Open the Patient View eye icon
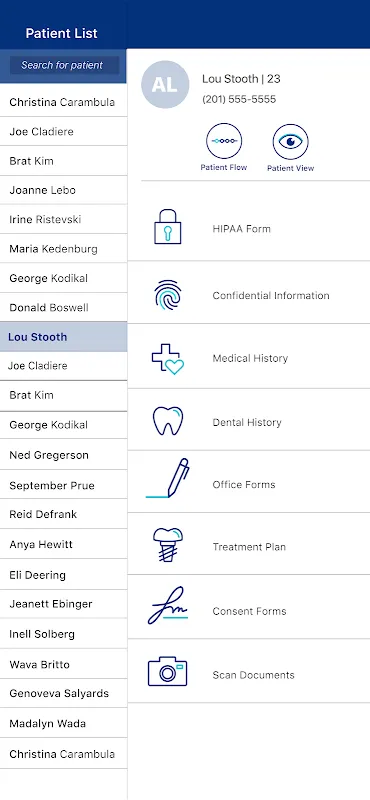This screenshot has height=800, width=370. 290,141
